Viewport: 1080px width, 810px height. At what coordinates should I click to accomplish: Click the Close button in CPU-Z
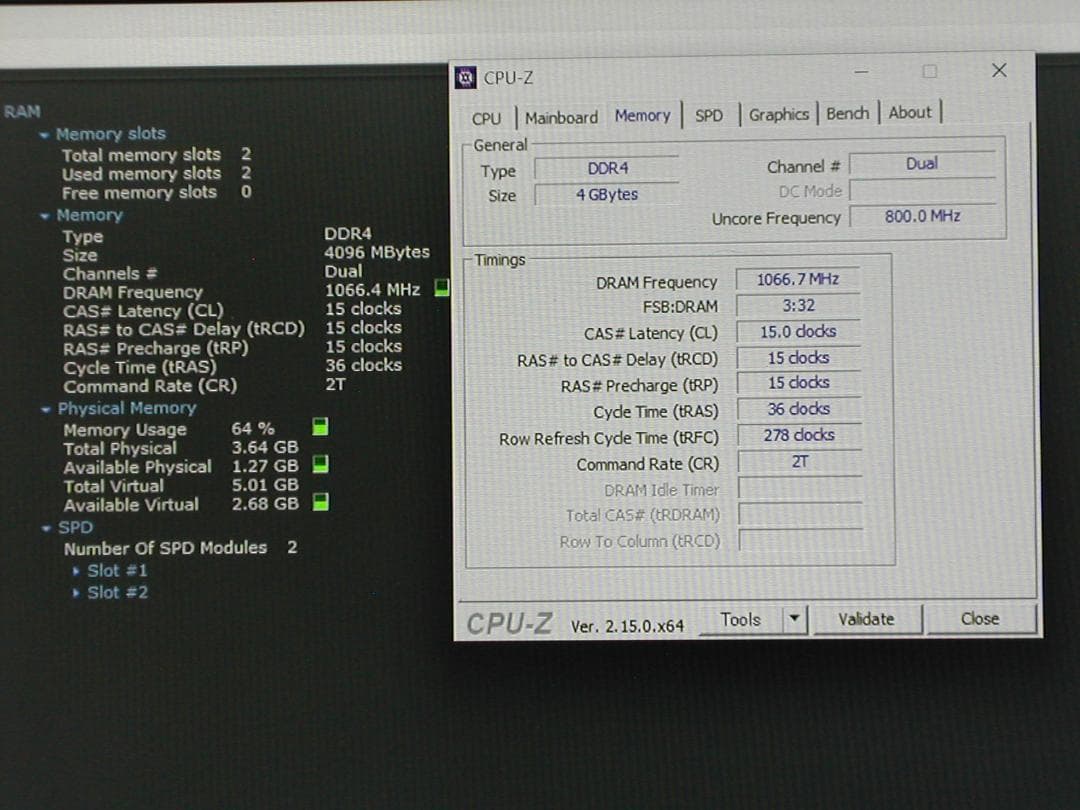coord(979,618)
